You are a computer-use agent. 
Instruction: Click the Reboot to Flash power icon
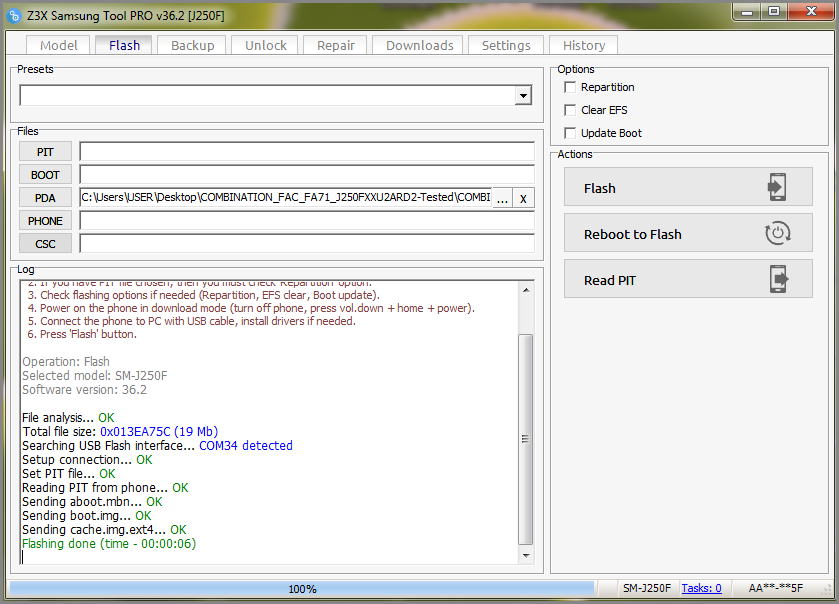point(777,233)
